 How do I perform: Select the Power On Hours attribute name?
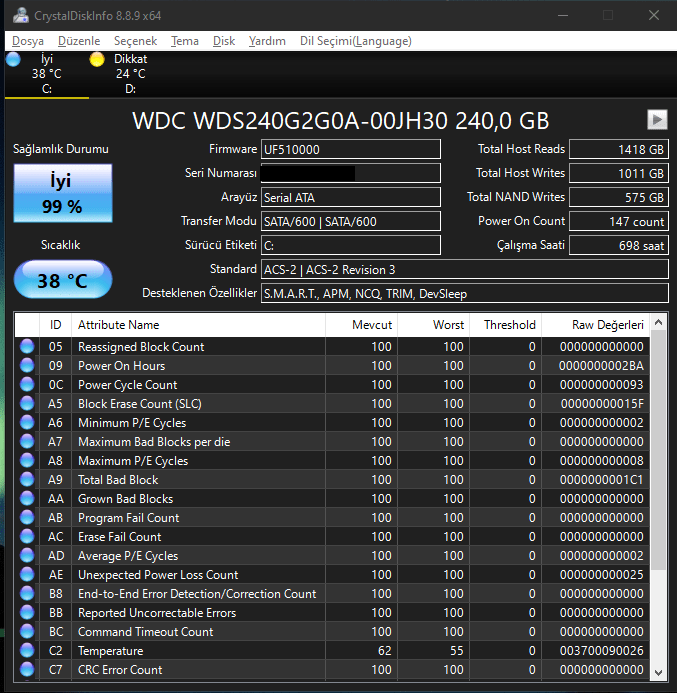coord(122,366)
